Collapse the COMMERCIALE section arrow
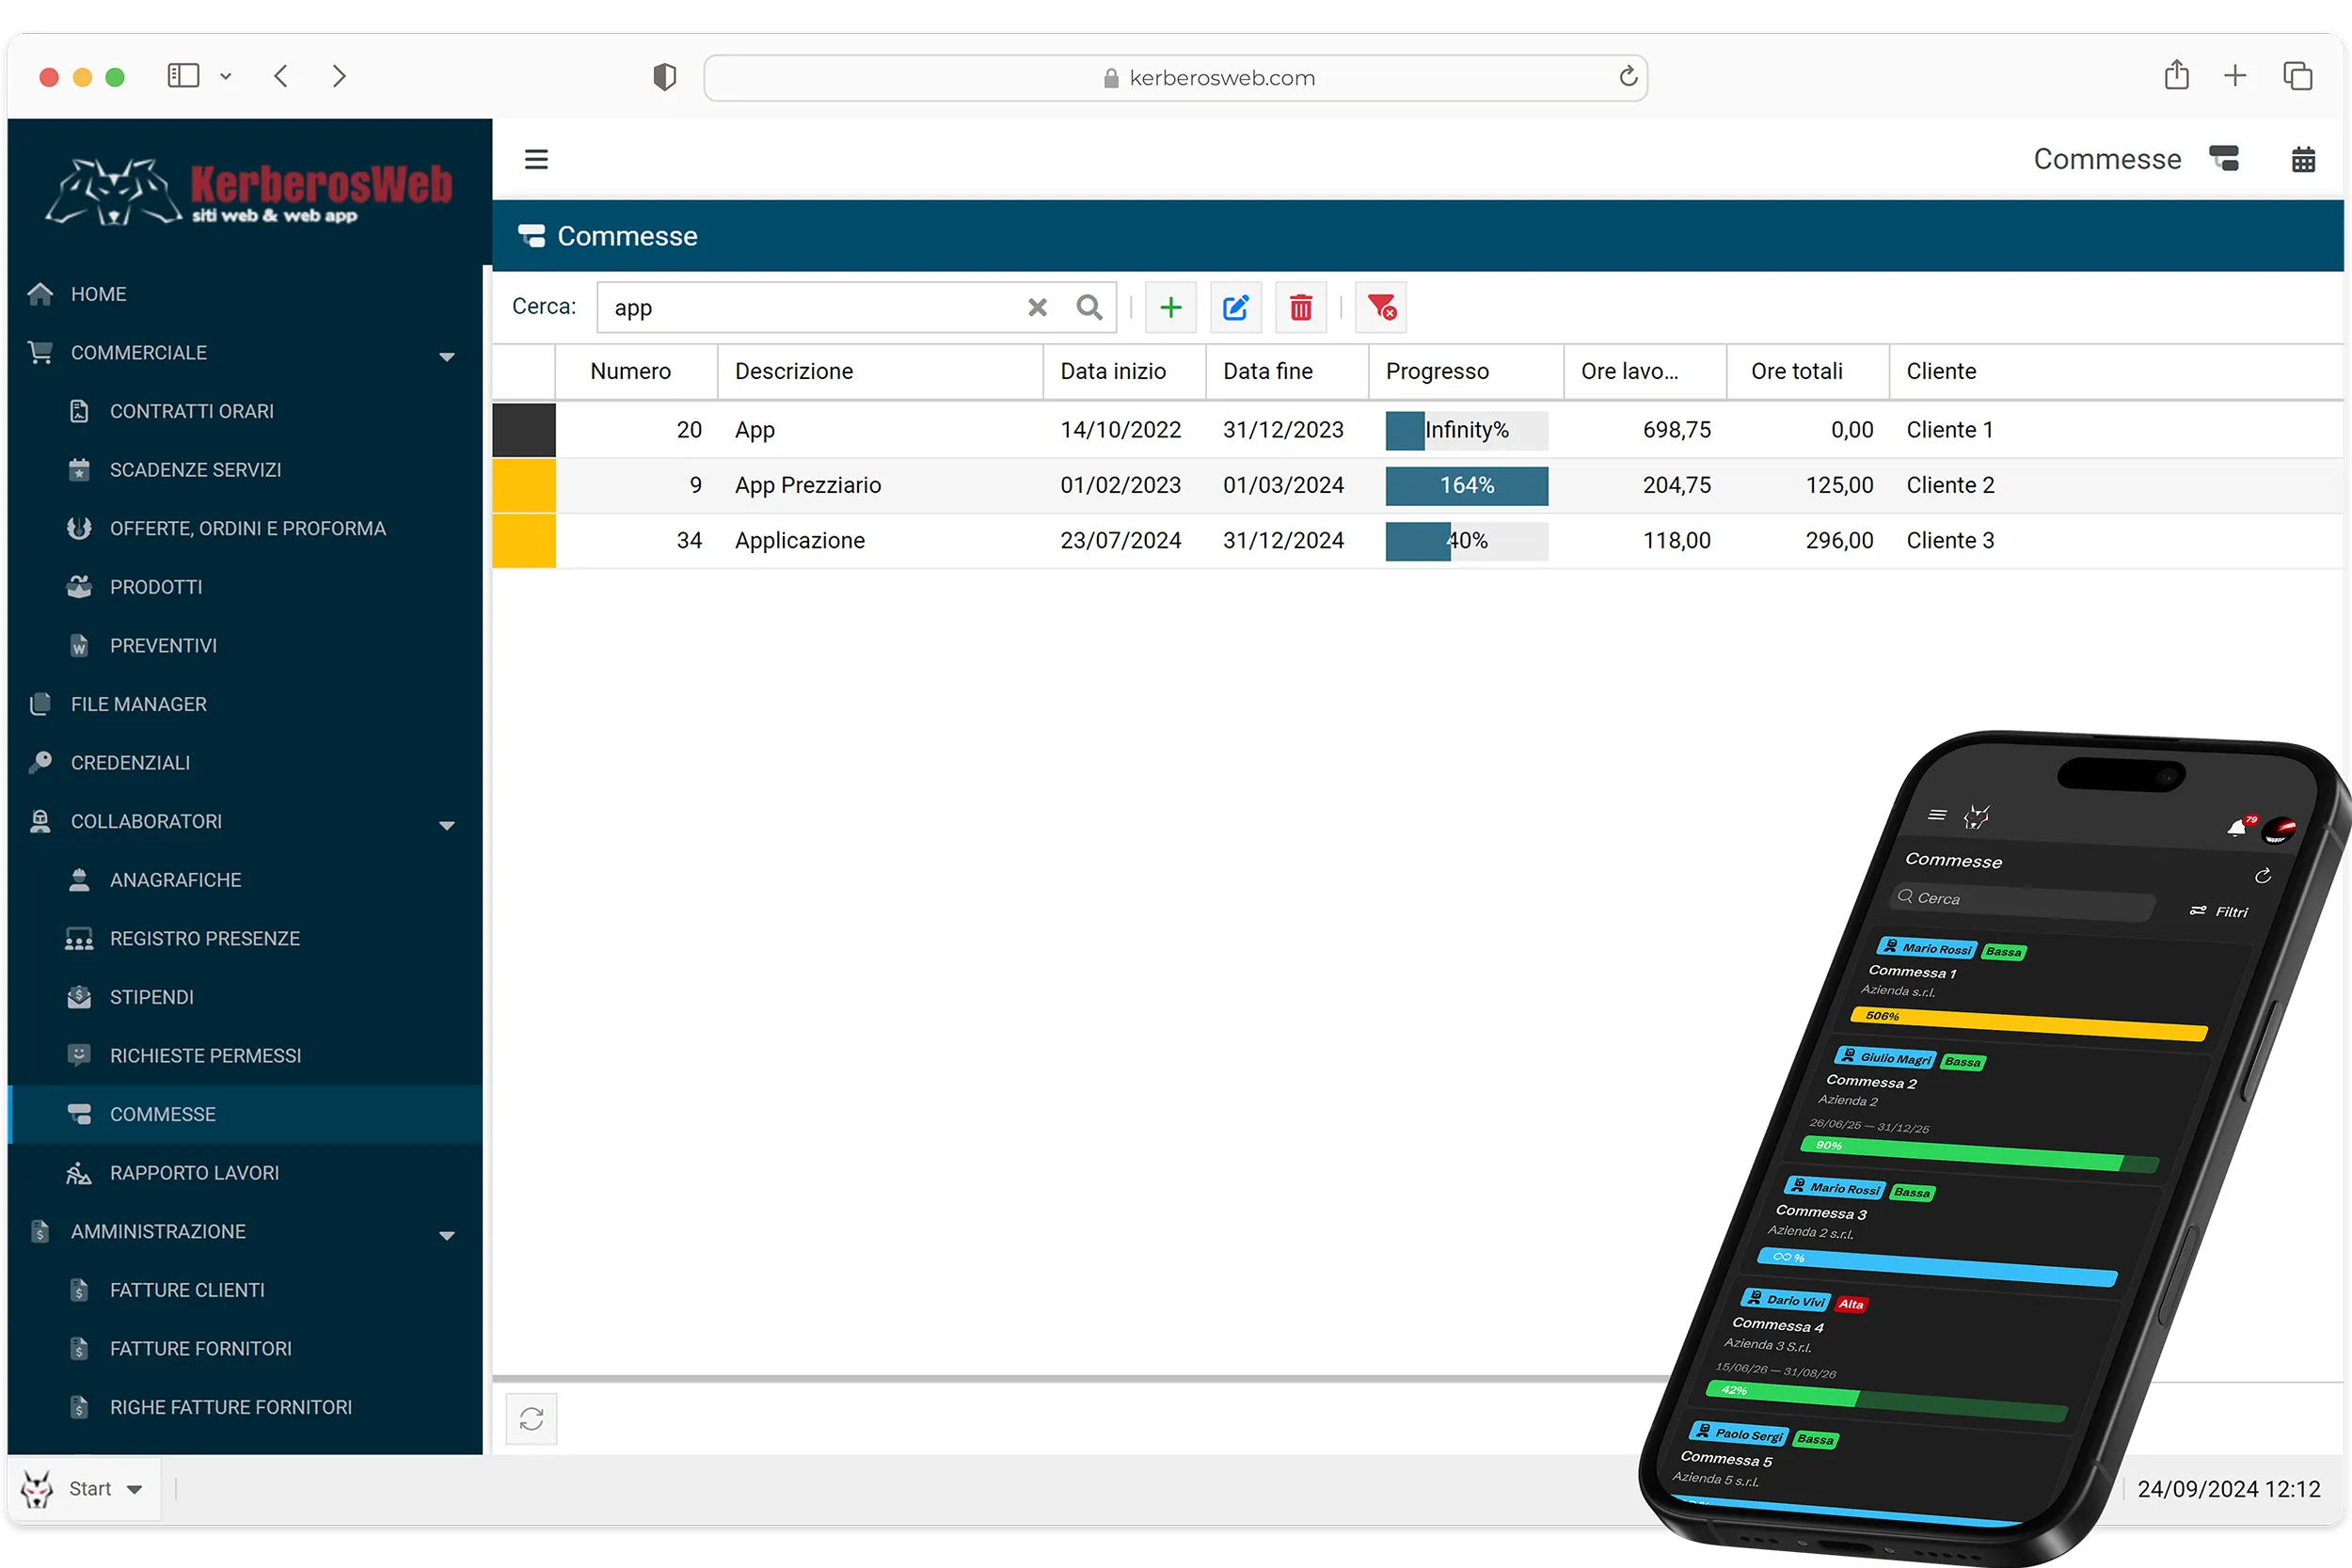The height and width of the screenshot is (1568, 2352). point(447,356)
